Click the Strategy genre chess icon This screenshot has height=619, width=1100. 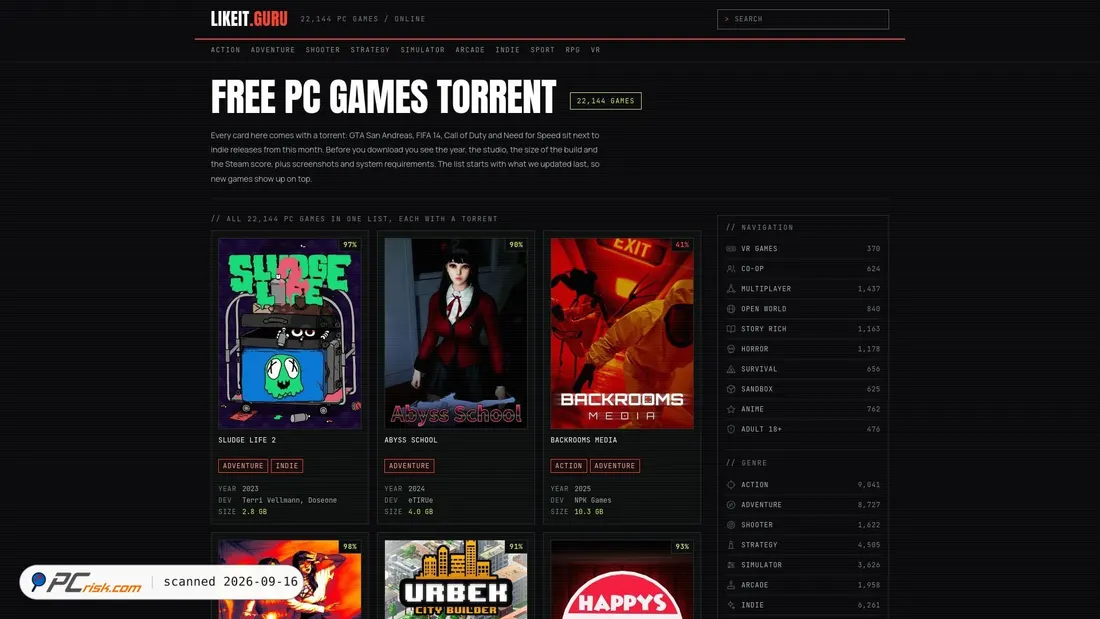coord(731,545)
